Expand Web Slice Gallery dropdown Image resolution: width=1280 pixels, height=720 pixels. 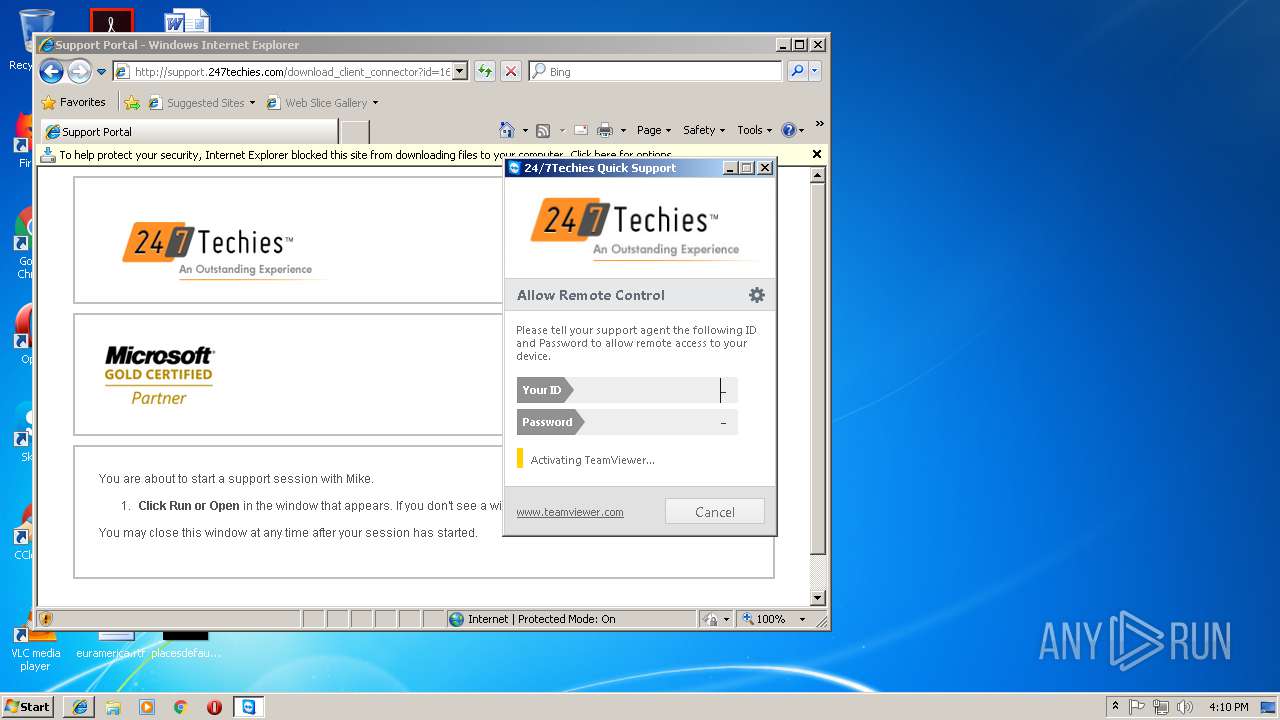tap(375, 102)
